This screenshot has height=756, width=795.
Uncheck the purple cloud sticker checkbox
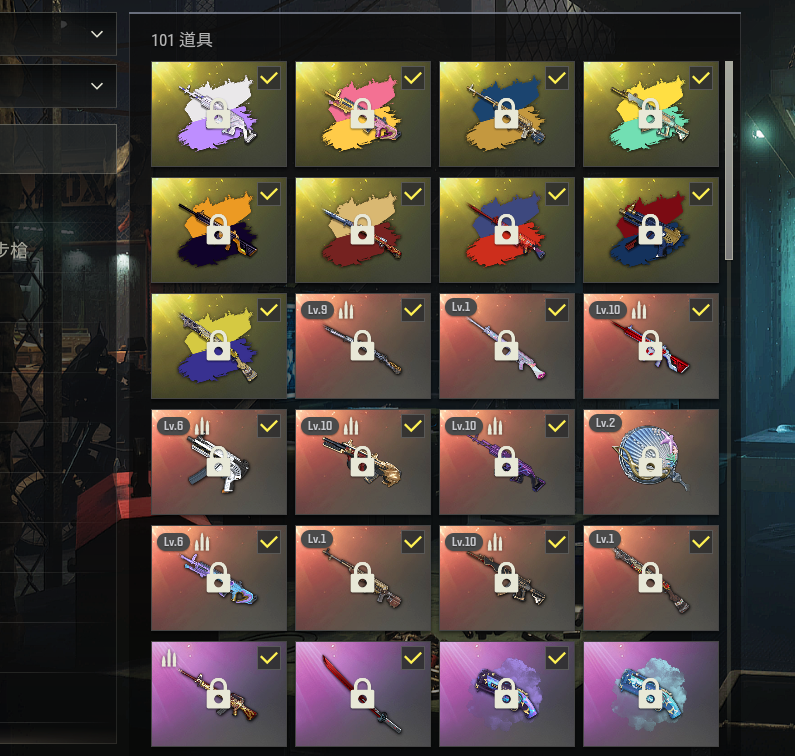pos(557,658)
